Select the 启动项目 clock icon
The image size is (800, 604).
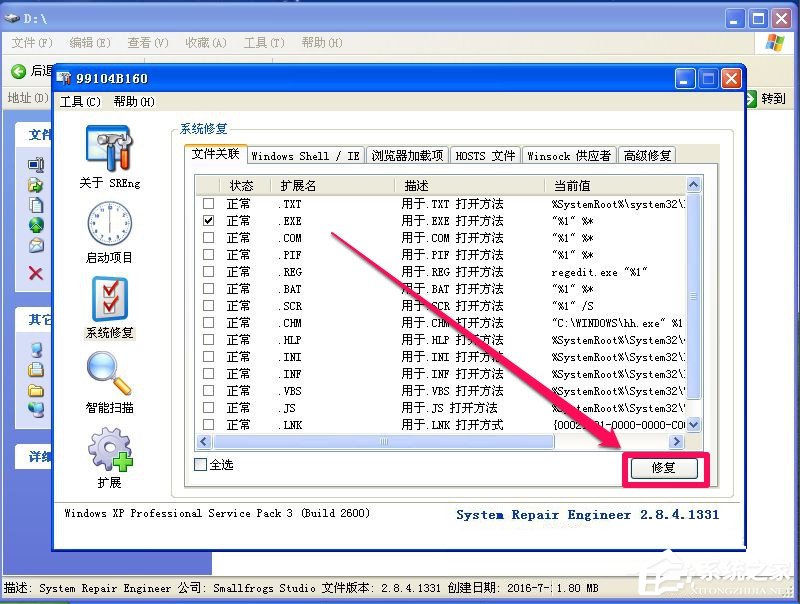click(x=108, y=225)
